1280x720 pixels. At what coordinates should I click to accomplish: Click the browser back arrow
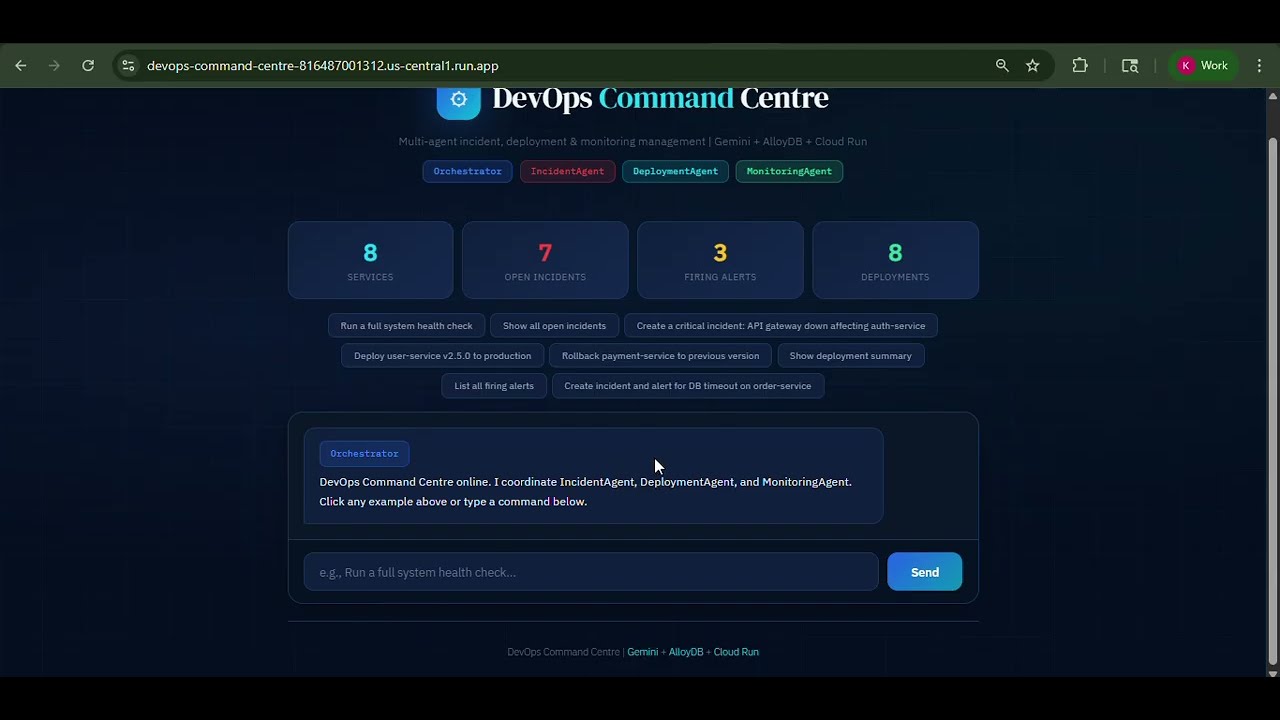coord(21,66)
